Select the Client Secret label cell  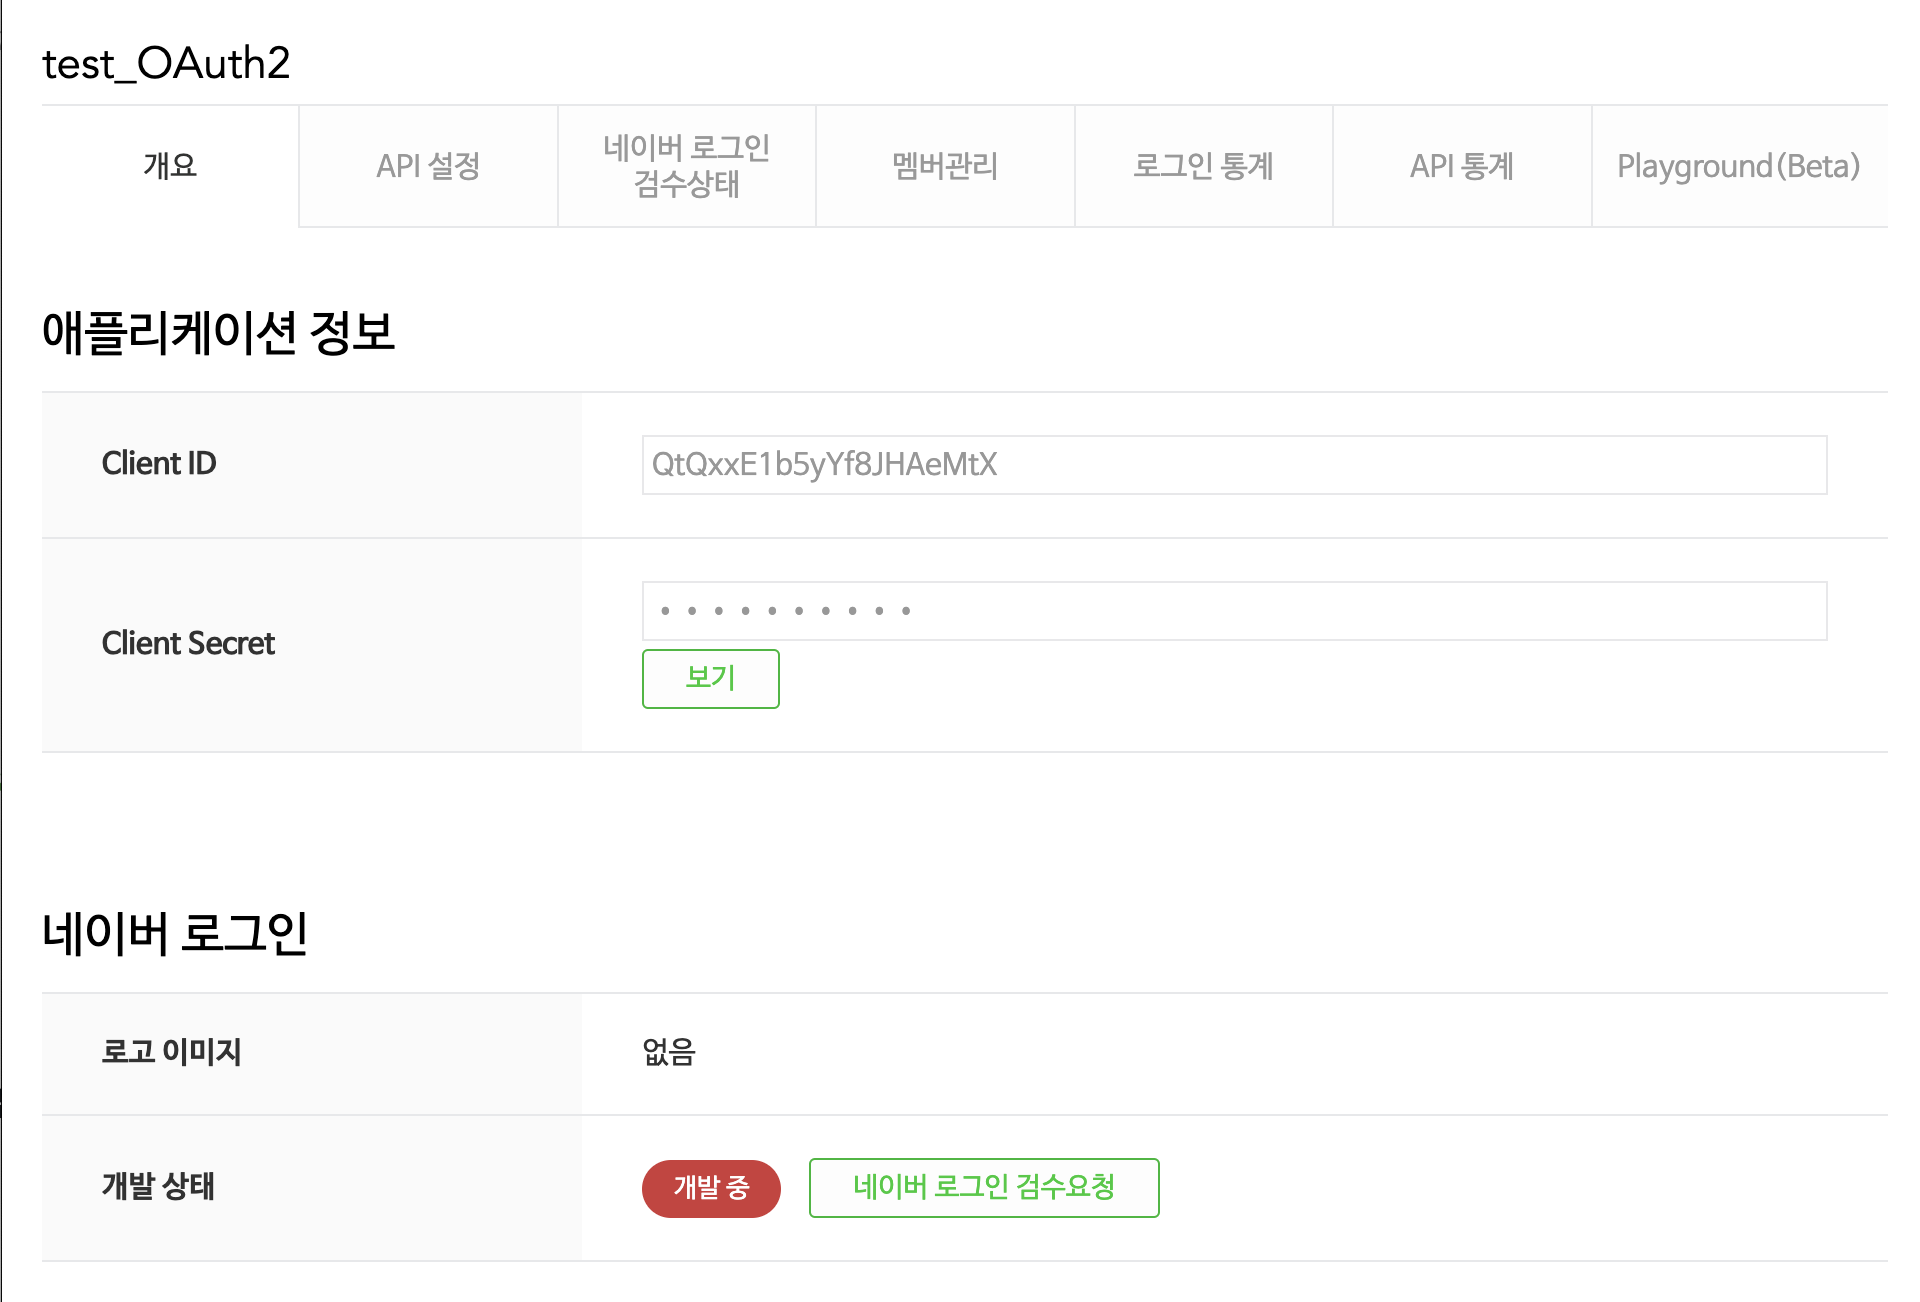[188, 644]
